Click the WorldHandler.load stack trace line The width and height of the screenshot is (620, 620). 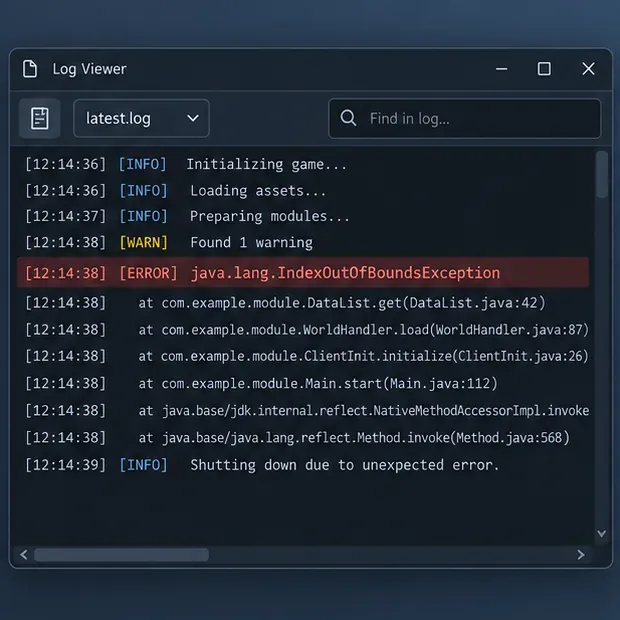[307, 330]
